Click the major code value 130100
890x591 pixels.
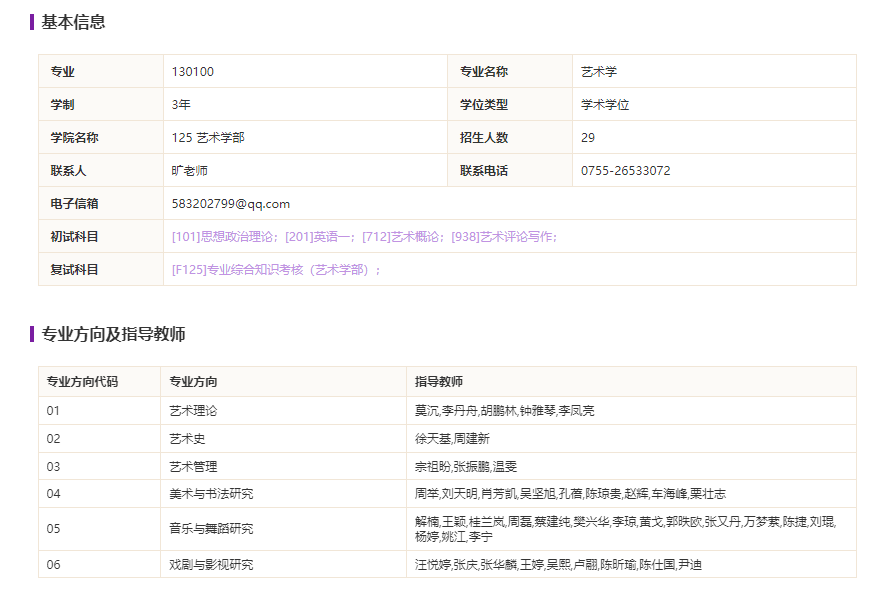(193, 72)
